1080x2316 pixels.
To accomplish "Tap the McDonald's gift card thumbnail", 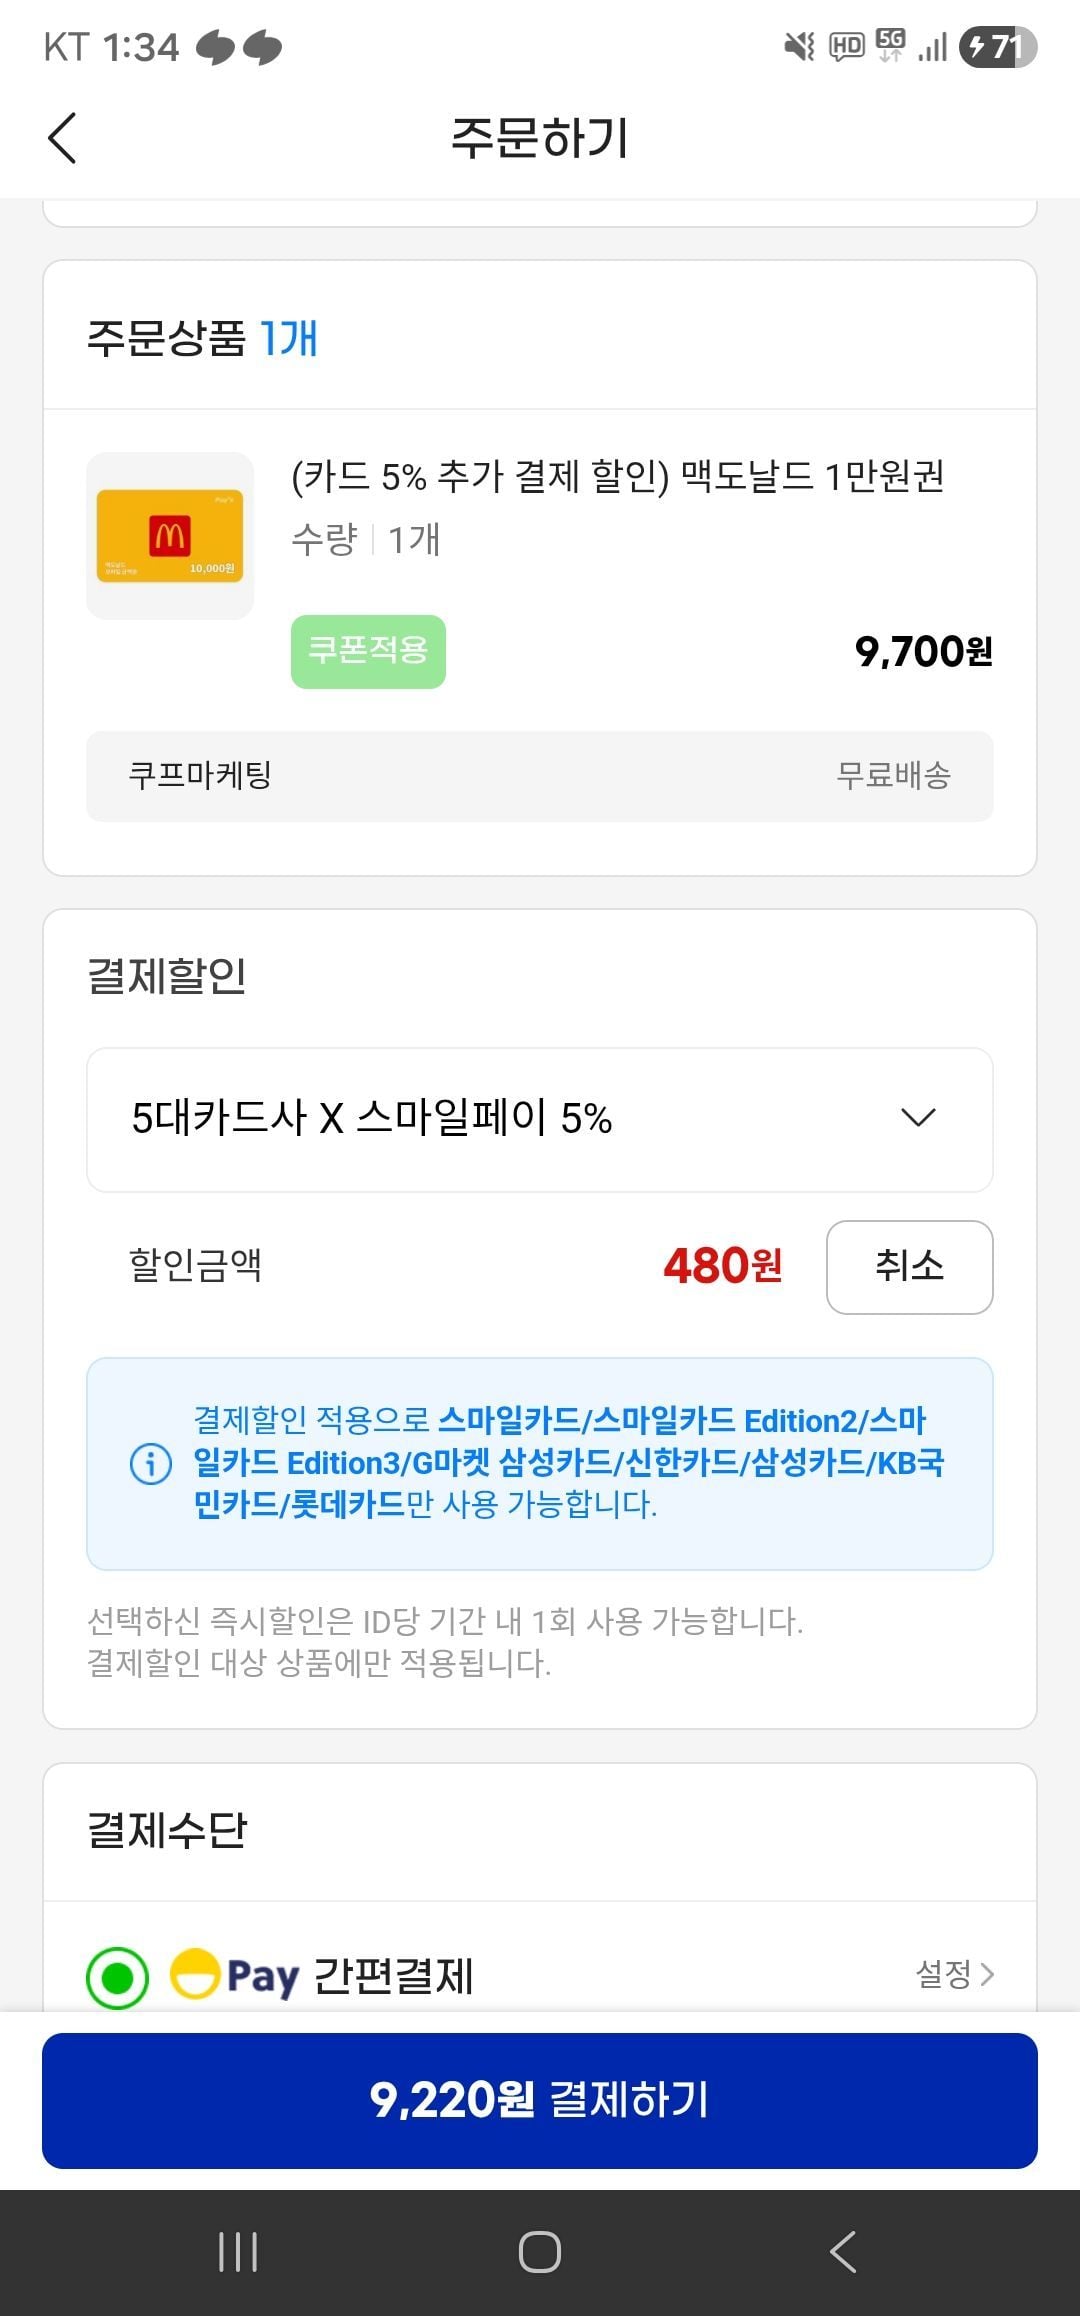I will 170,536.
